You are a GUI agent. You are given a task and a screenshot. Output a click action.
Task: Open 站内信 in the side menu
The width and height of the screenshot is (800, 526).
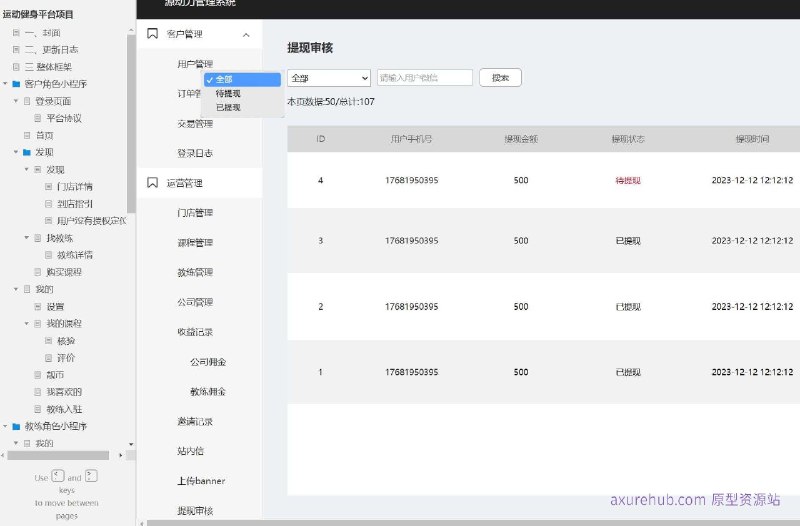(x=190, y=451)
